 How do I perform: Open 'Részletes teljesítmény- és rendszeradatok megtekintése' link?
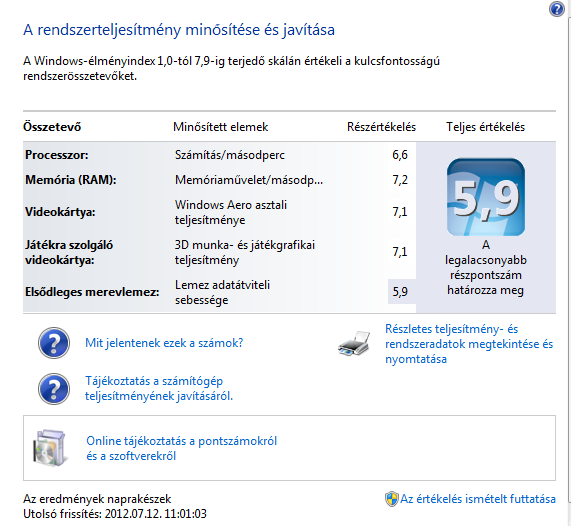pyautogui.click(x=469, y=344)
